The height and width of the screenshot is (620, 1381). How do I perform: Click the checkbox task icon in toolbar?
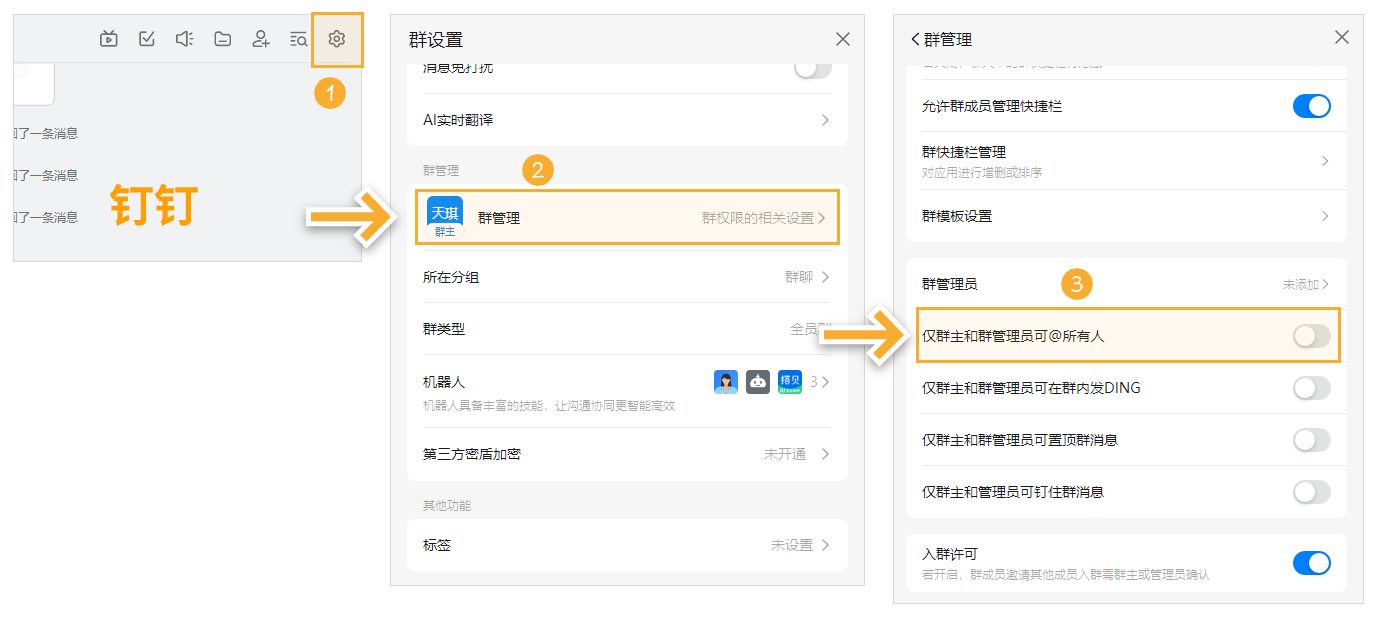pos(147,39)
